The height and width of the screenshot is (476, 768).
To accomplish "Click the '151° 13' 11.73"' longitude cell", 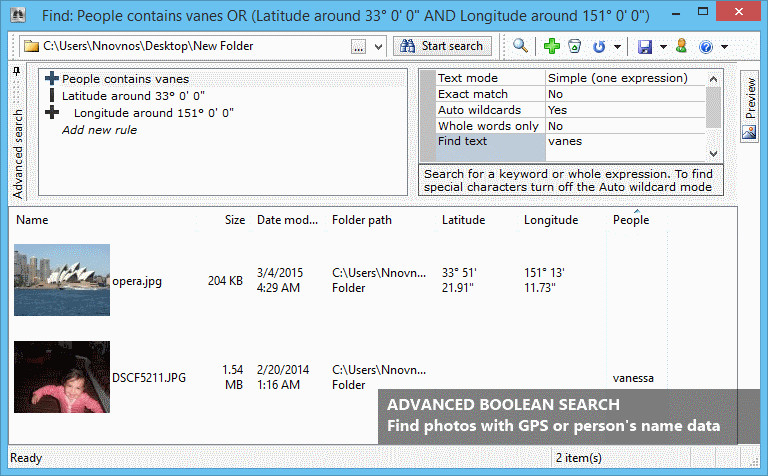I will [x=544, y=280].
